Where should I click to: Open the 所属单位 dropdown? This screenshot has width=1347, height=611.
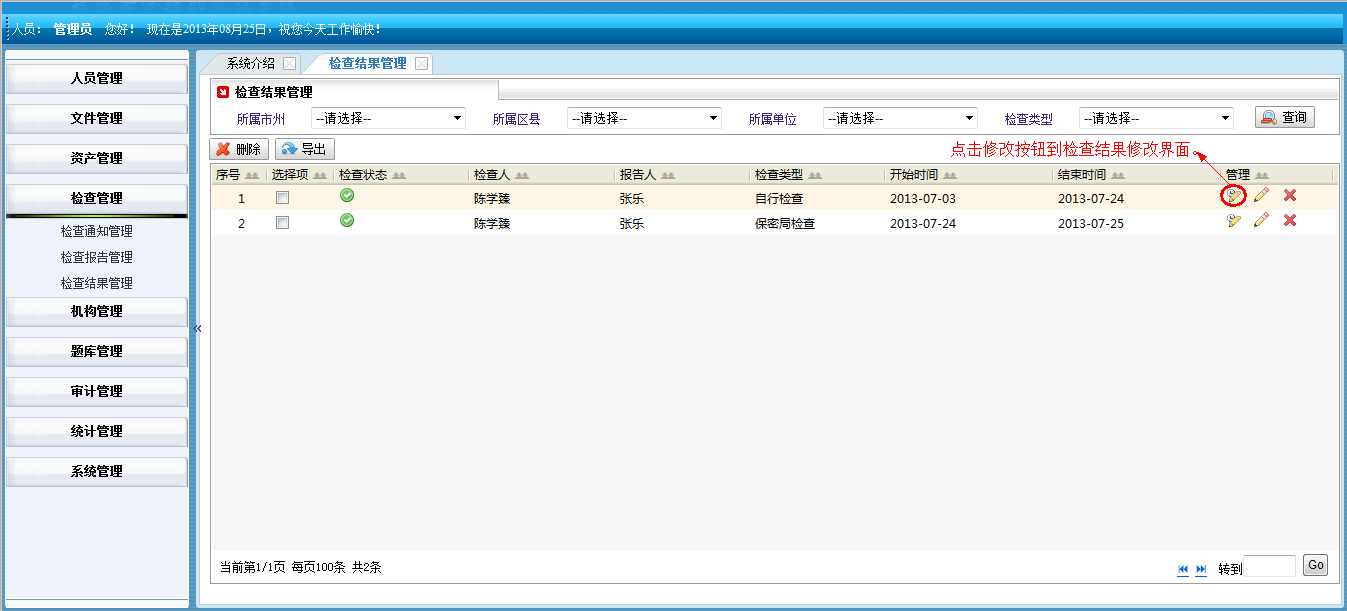[900, 118]
